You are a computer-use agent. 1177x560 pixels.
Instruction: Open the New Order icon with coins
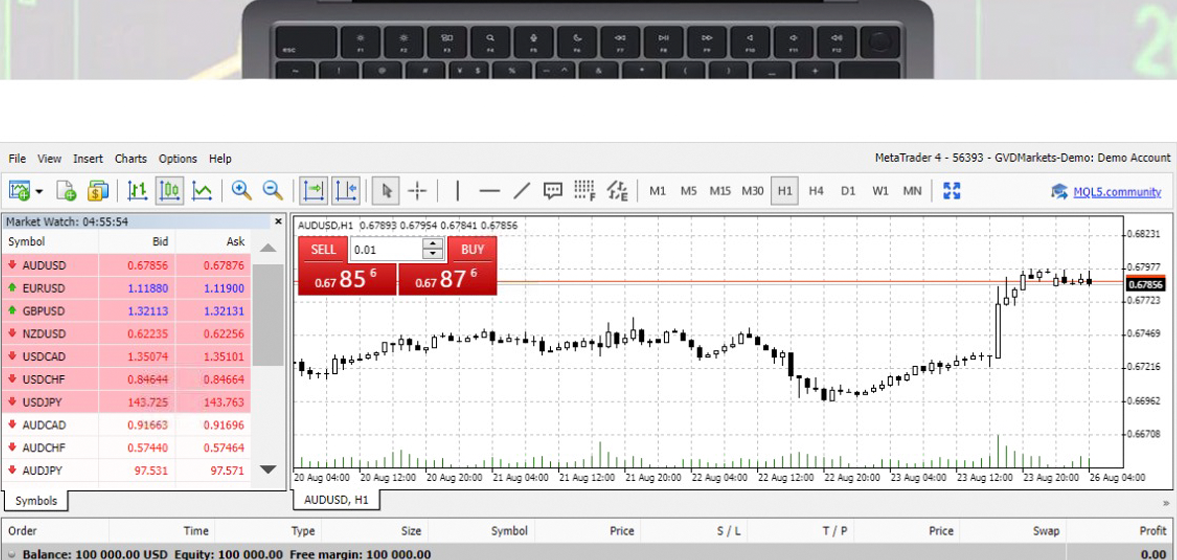[98, 191]
